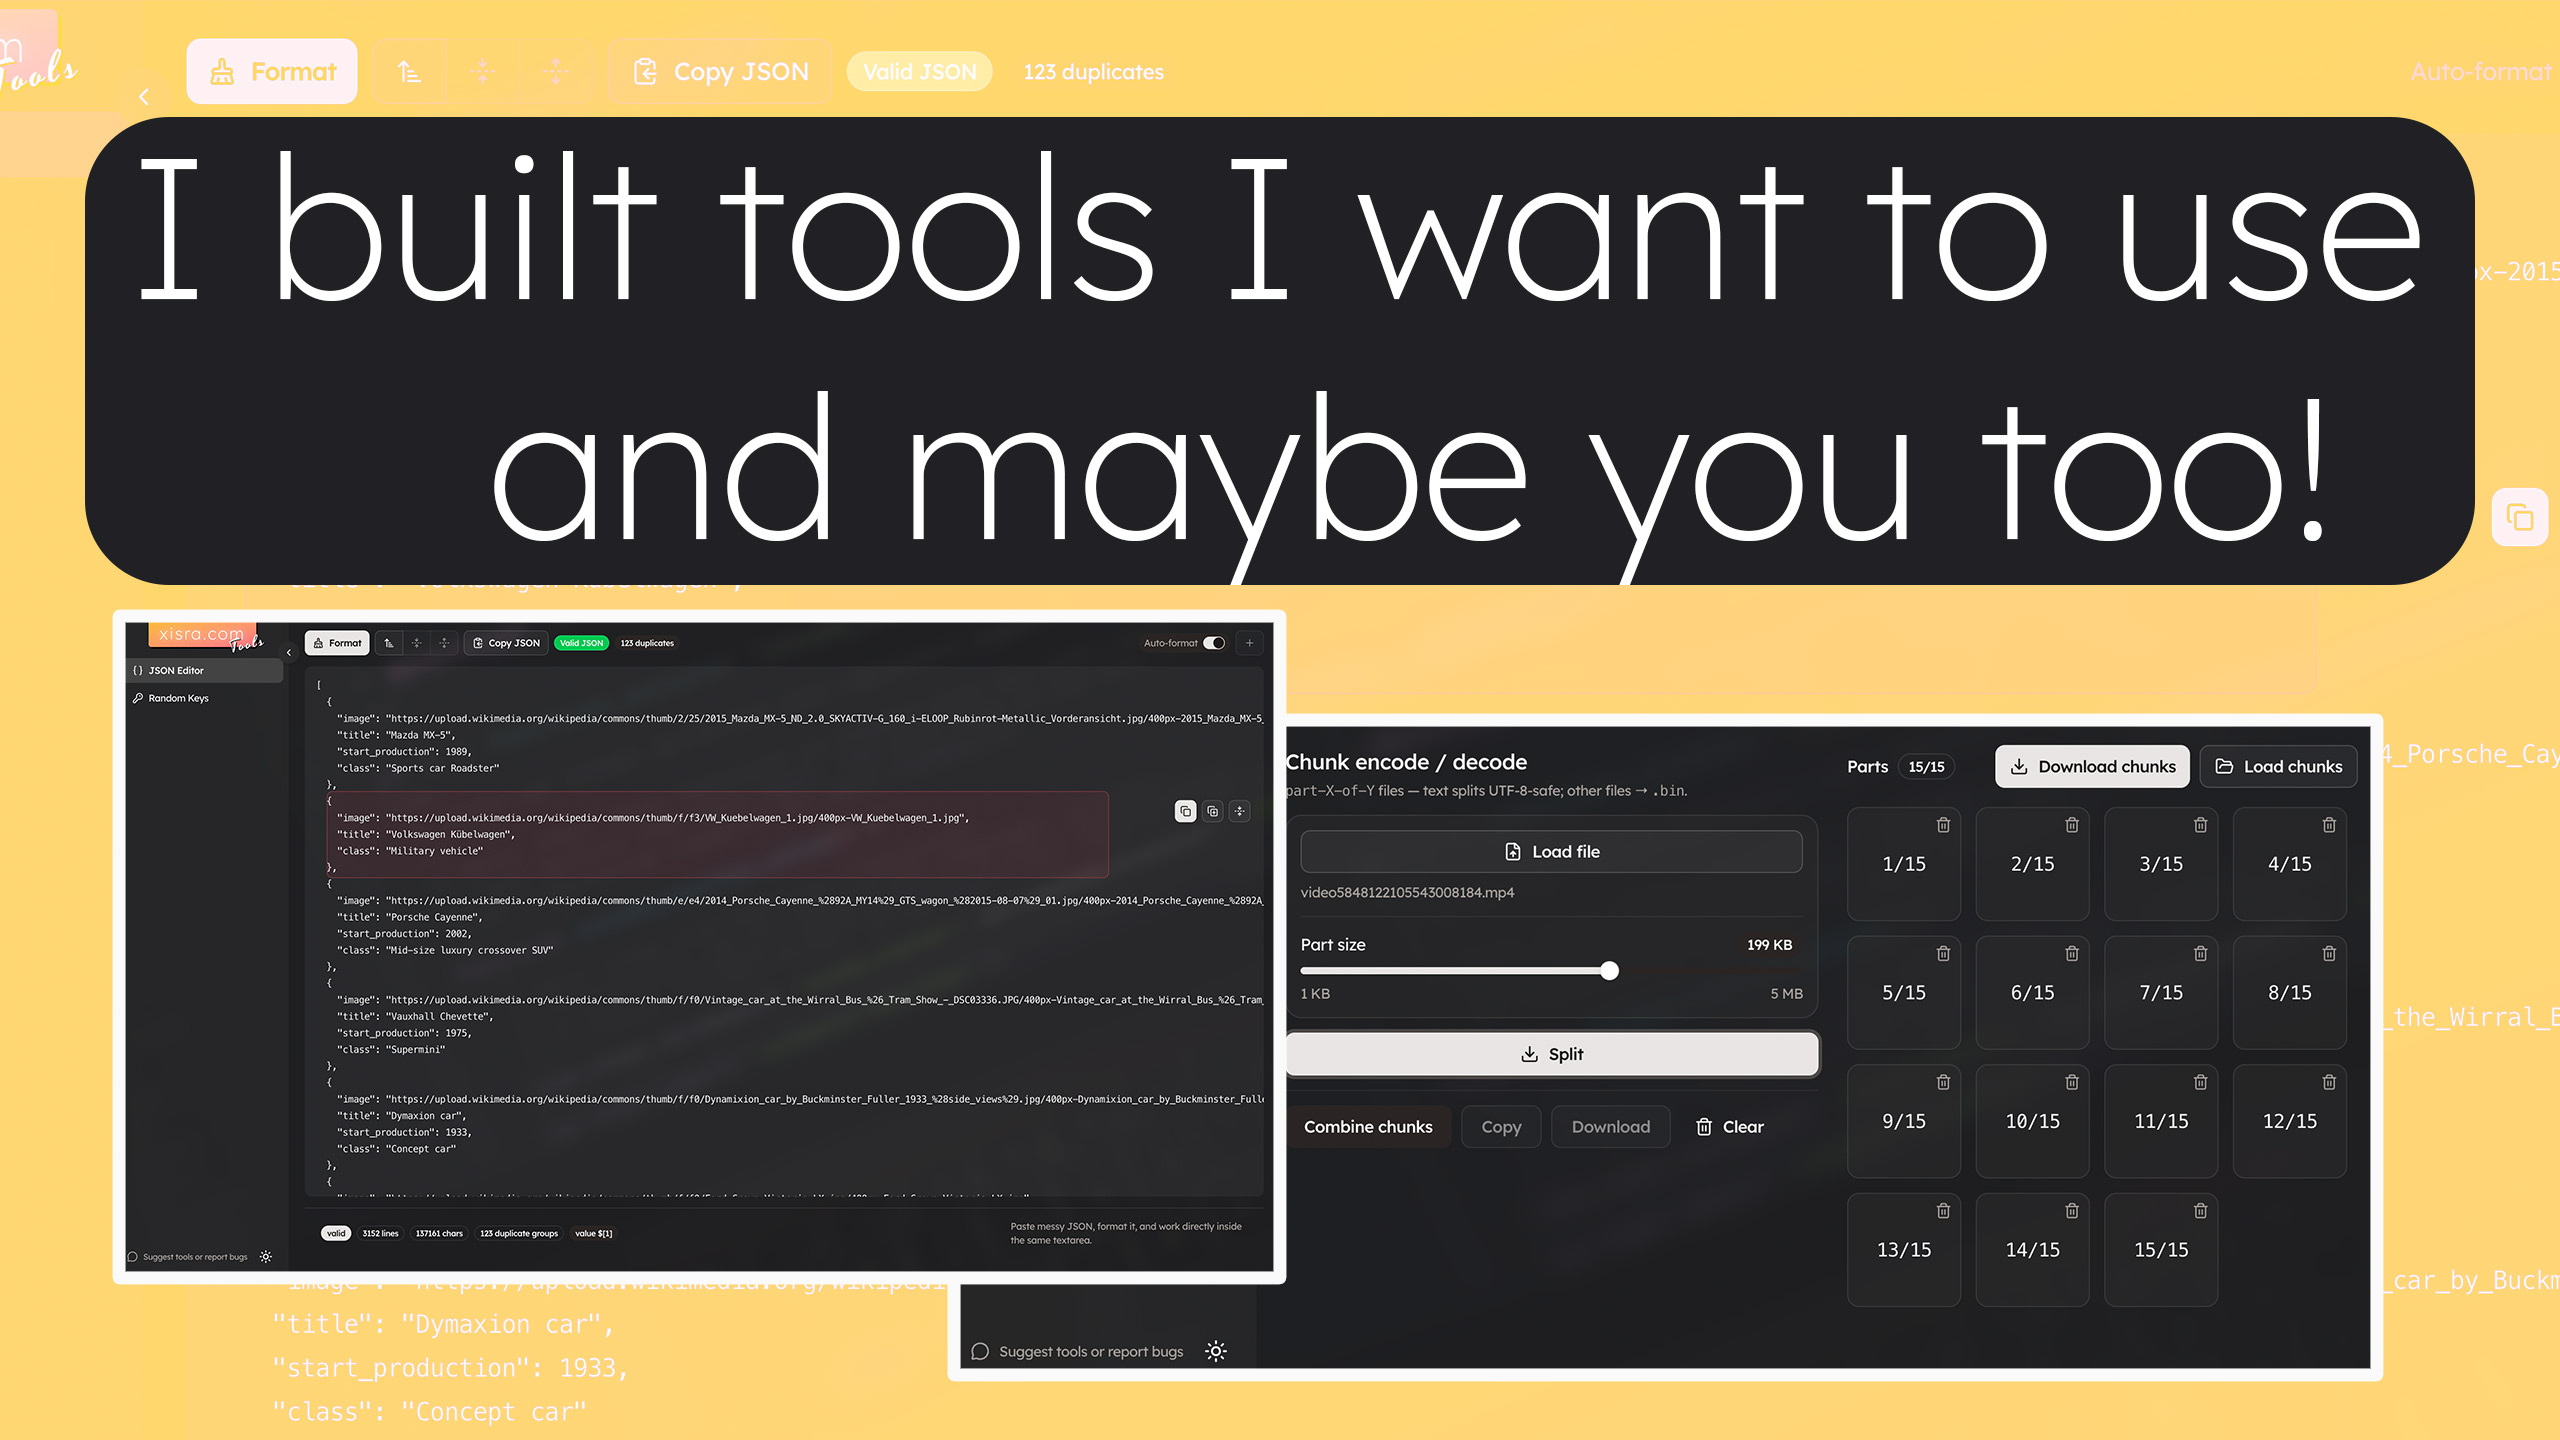The image size is (2560, 1440).
Task: Delete chunk 4/15 via its trash icon
Action: pos(2329,825)
